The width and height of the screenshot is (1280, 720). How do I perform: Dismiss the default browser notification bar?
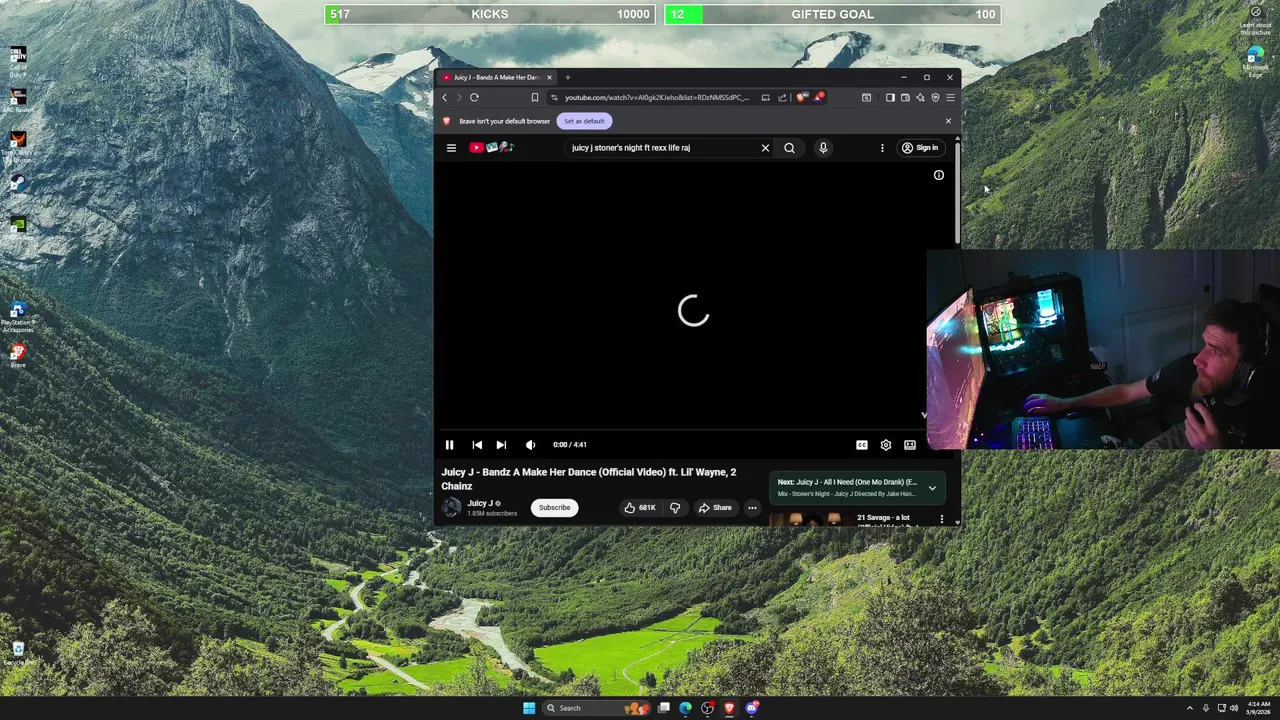tap(948, 121)
